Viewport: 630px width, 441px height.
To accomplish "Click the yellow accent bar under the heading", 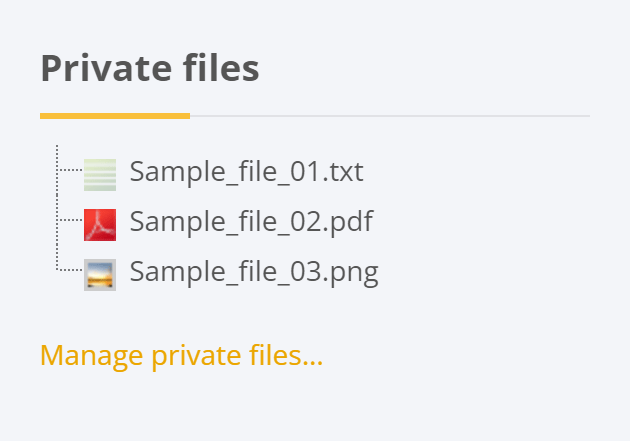I will pyautogui.click(x=114, y=116).
